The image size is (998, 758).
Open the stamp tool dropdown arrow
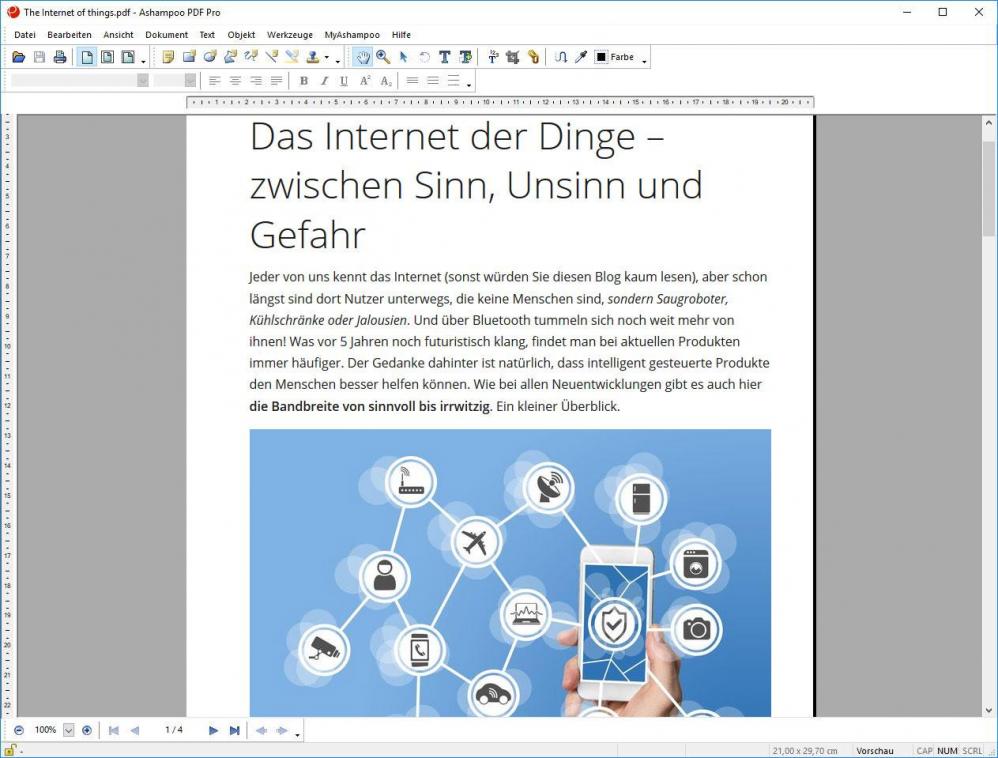(326, 60)
